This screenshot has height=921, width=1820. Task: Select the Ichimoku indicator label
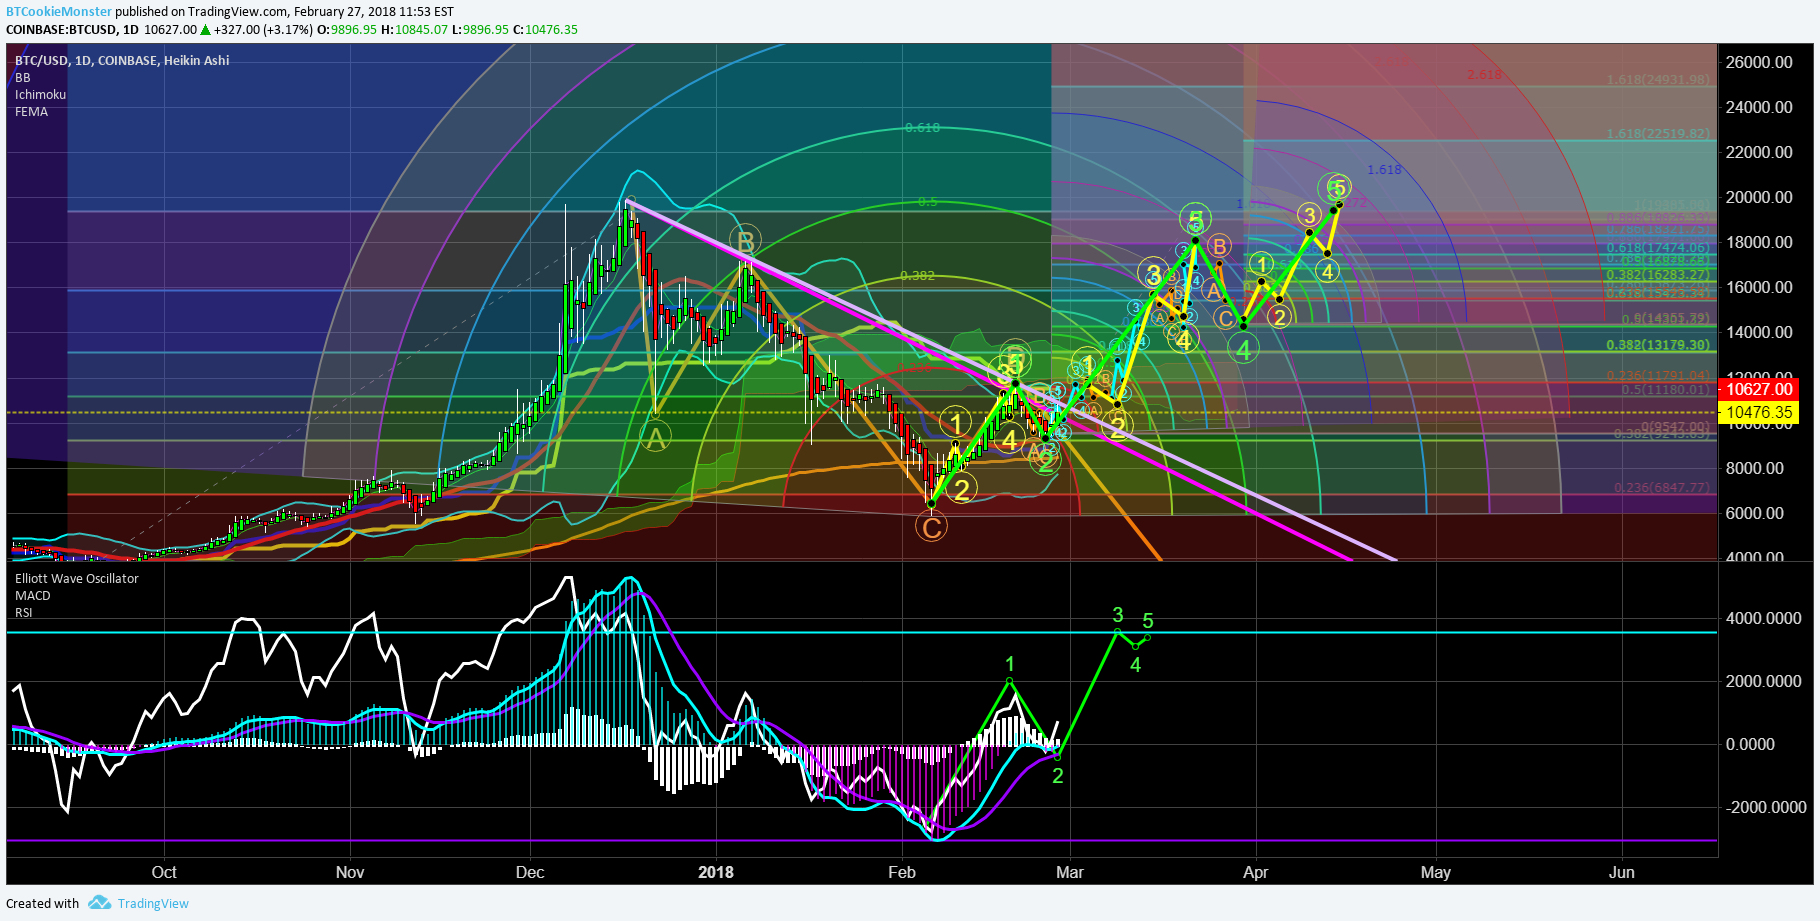[x=40, y=95]
